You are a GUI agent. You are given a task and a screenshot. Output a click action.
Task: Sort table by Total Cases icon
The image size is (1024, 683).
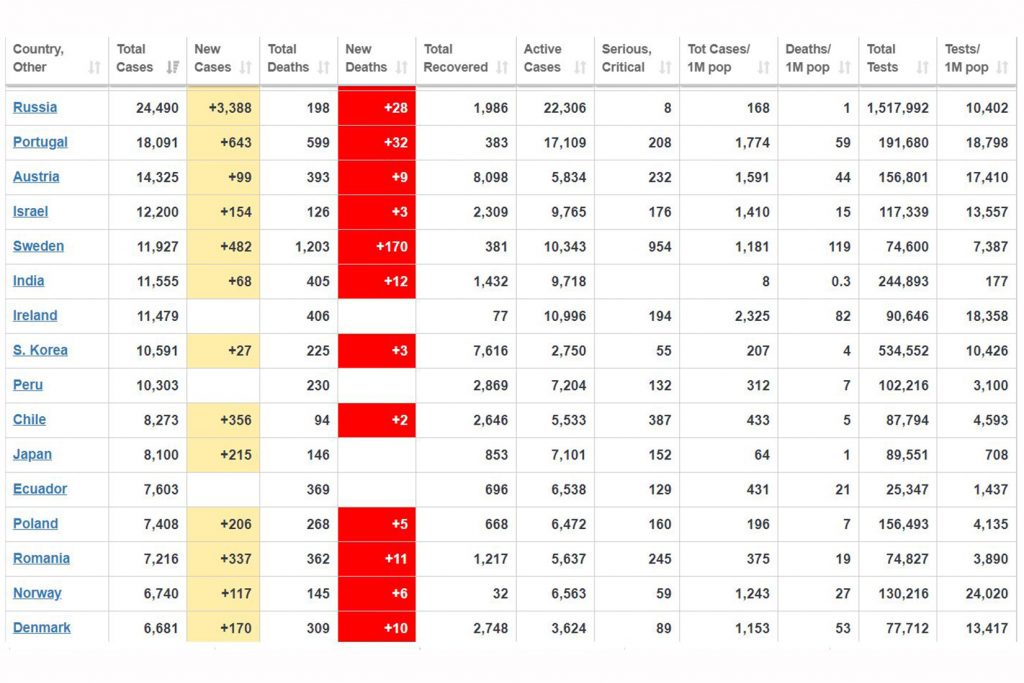coord(173,67)
